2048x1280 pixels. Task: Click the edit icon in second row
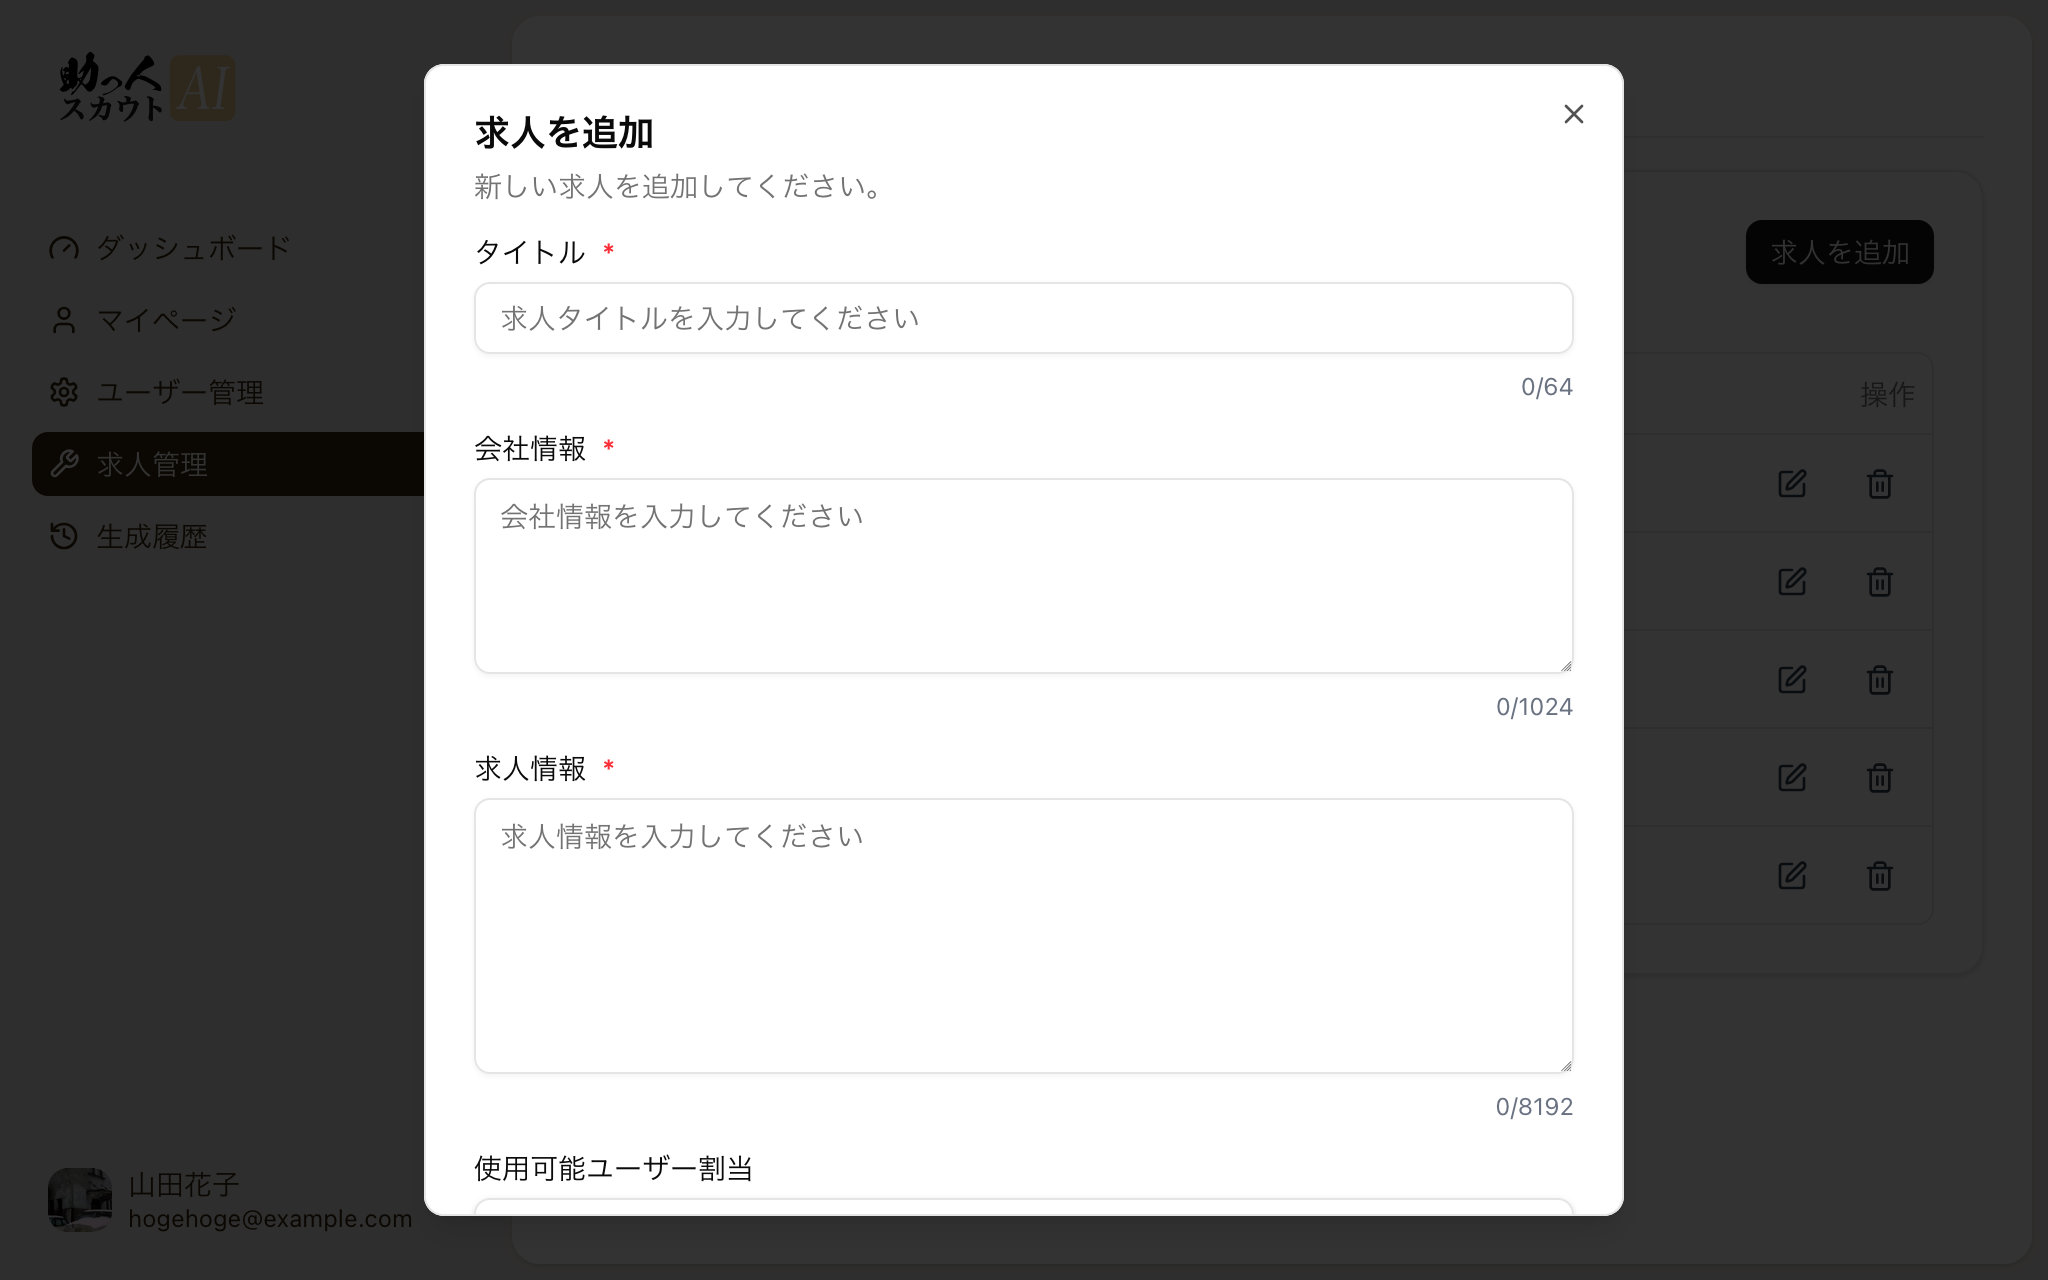(x=1792, y=582)
